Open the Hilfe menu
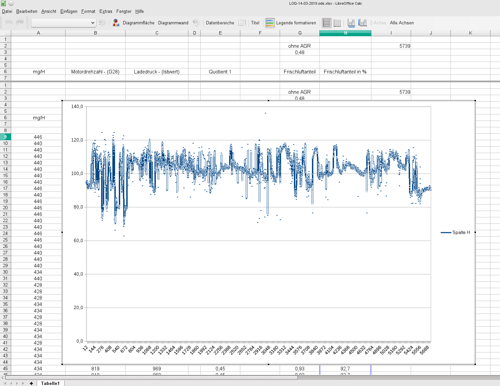This screenshot has height=386, width=500. tap(140, 11)
